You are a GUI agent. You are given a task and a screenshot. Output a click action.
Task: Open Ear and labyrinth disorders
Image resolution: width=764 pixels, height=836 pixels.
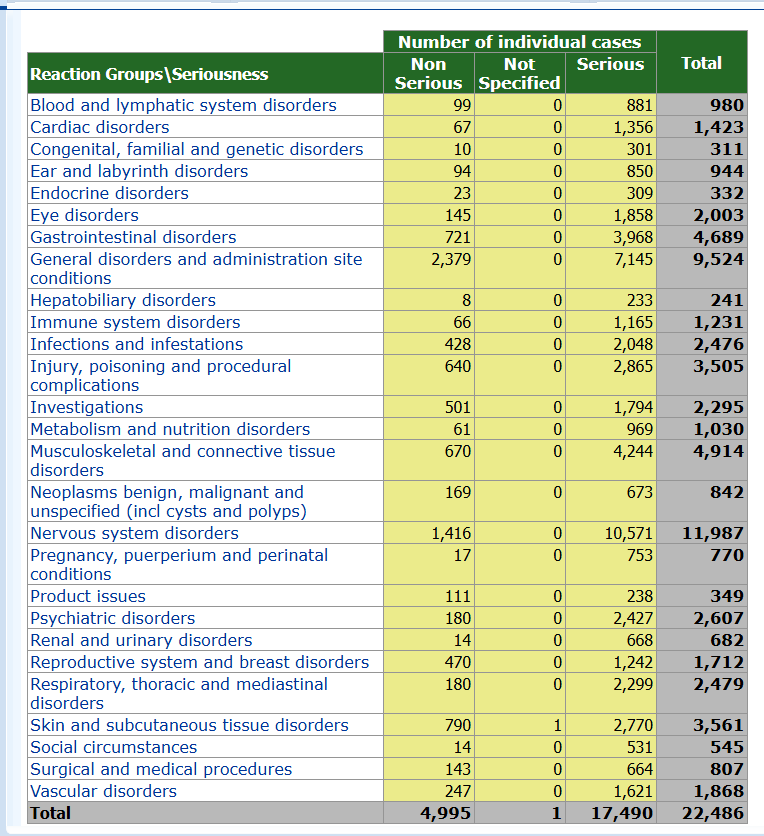click(139, 171)
